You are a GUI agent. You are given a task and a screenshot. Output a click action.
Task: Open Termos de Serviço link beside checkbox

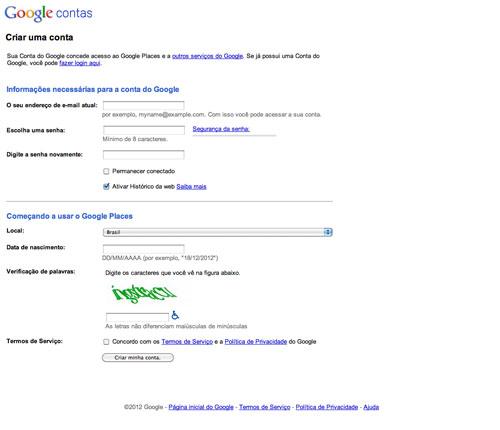click(187, 342)
